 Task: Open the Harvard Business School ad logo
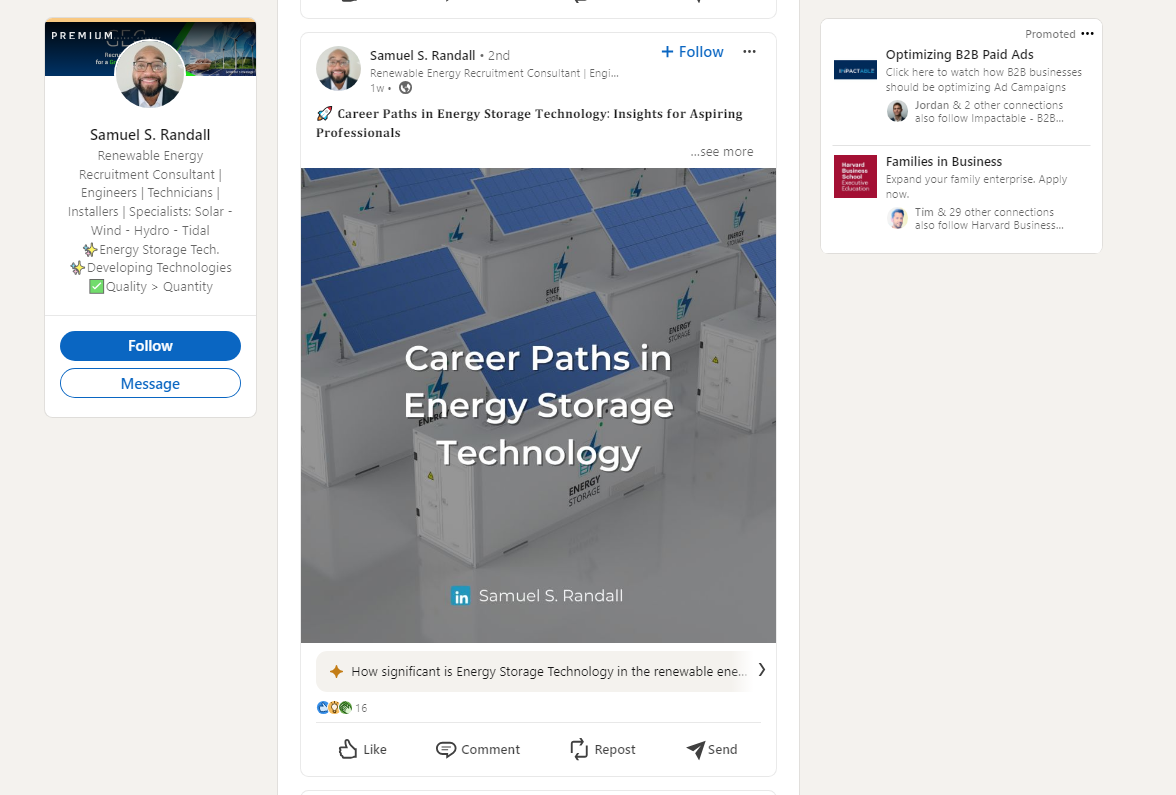[855, 176]
